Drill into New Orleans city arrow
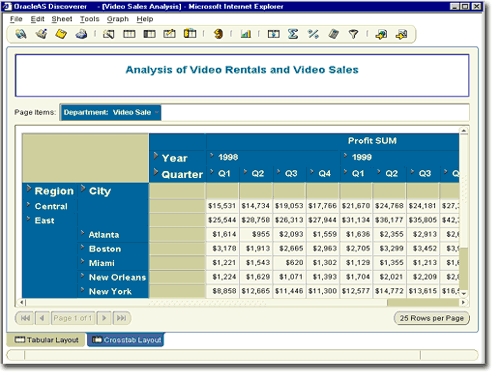Viewport: 498px width, 375px height. [82, 275]
